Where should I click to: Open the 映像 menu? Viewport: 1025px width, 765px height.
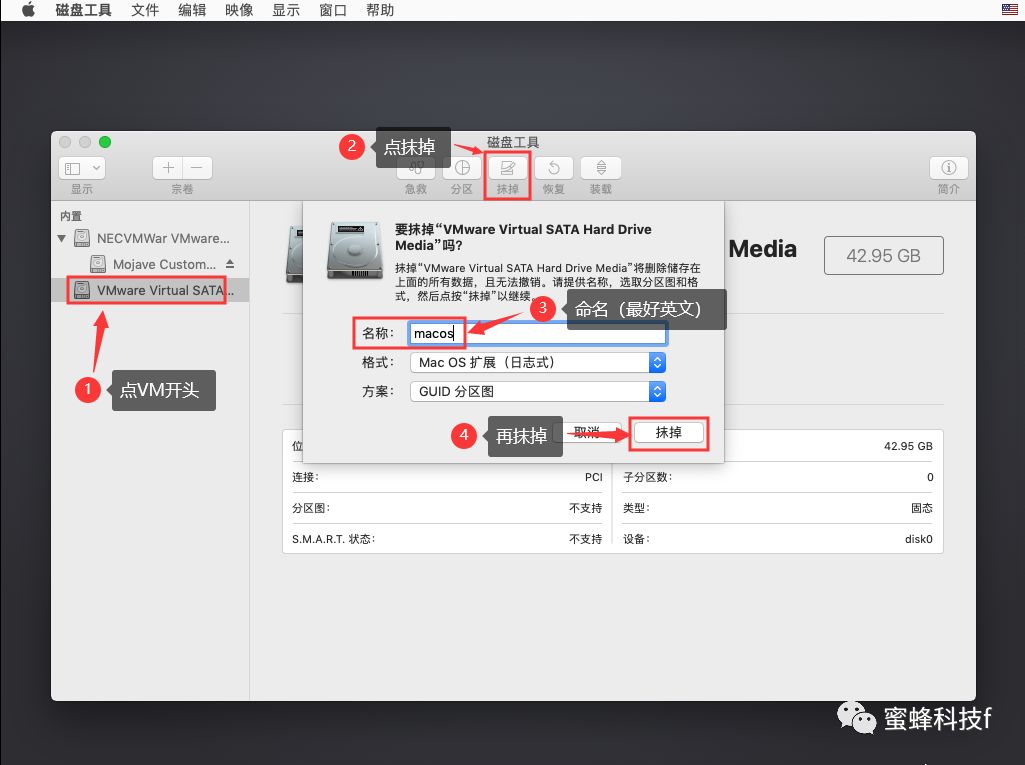tap(239, 10)
